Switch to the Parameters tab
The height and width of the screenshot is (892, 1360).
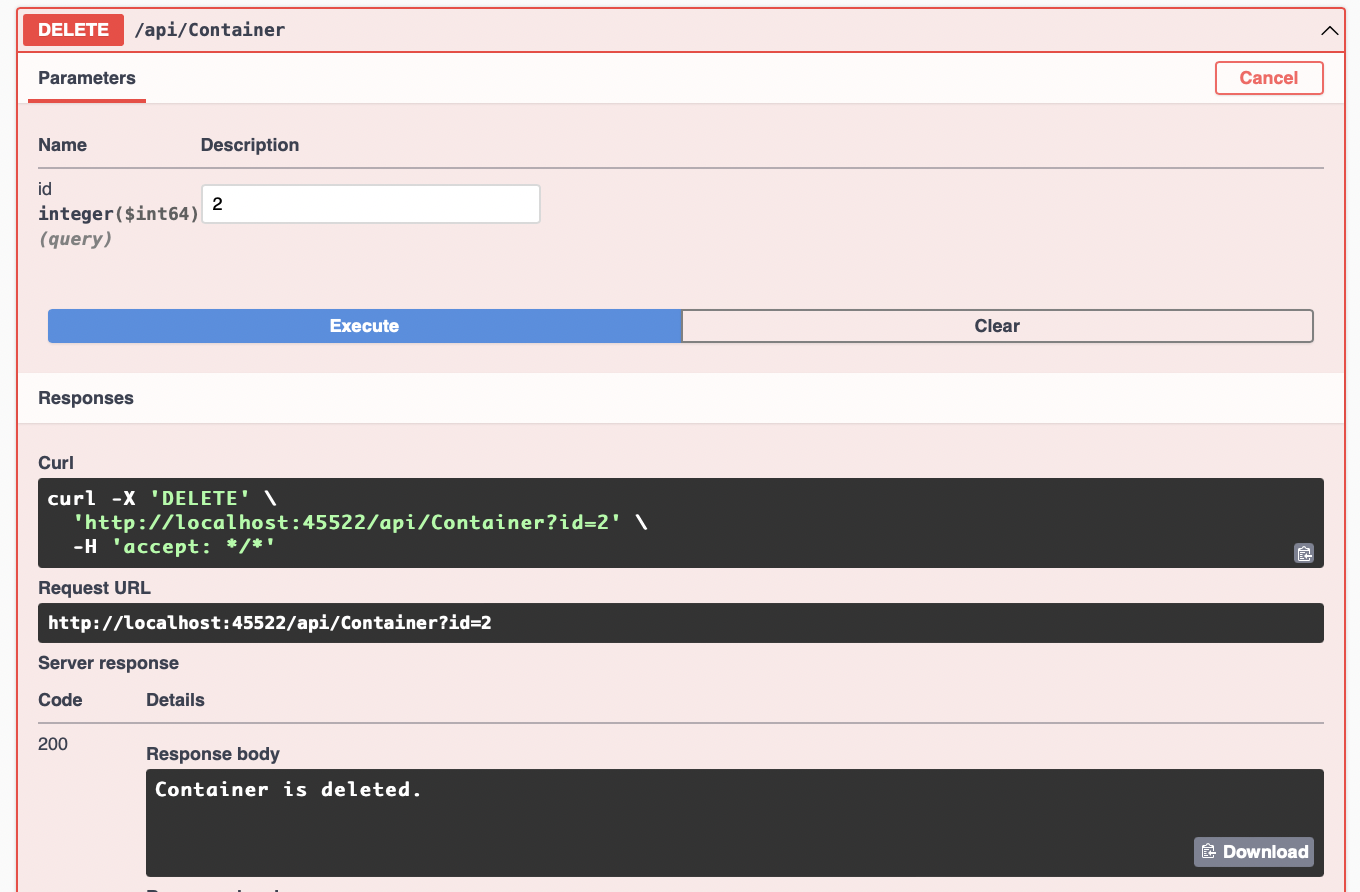tap(86, 78)
